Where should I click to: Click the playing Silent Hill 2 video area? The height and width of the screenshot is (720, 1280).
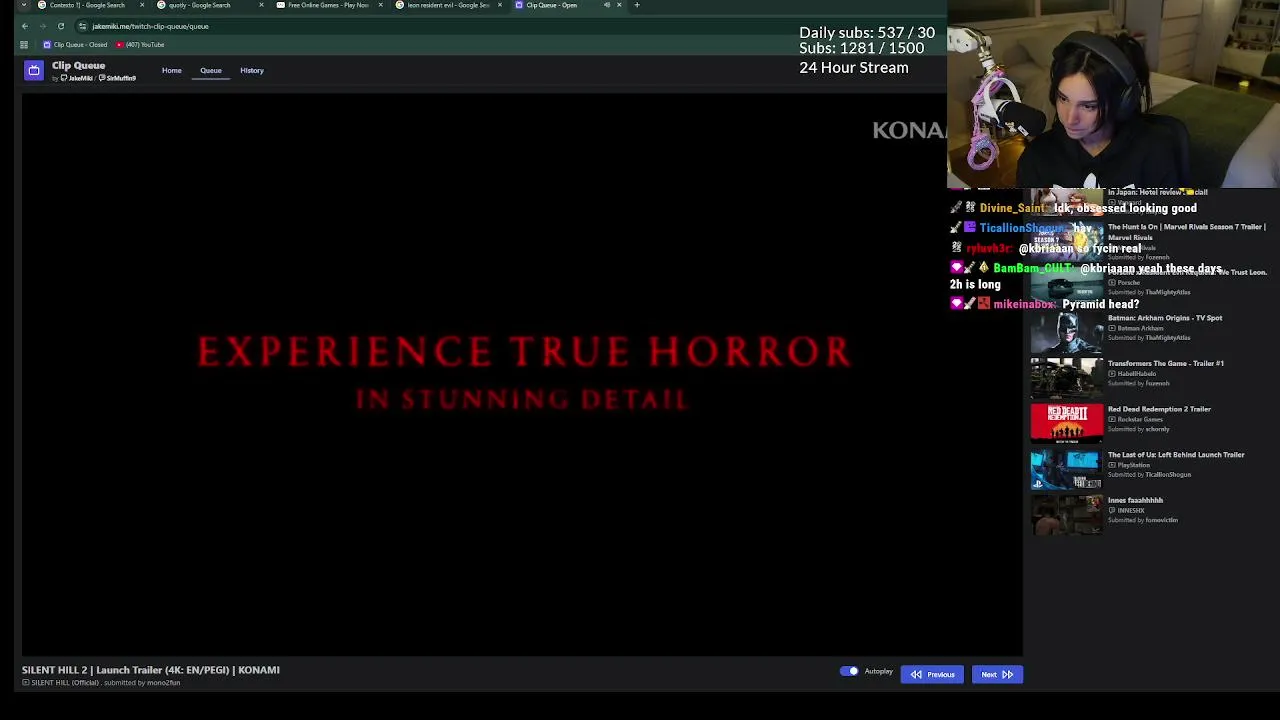pyautogui.click(x=522, y=374)
